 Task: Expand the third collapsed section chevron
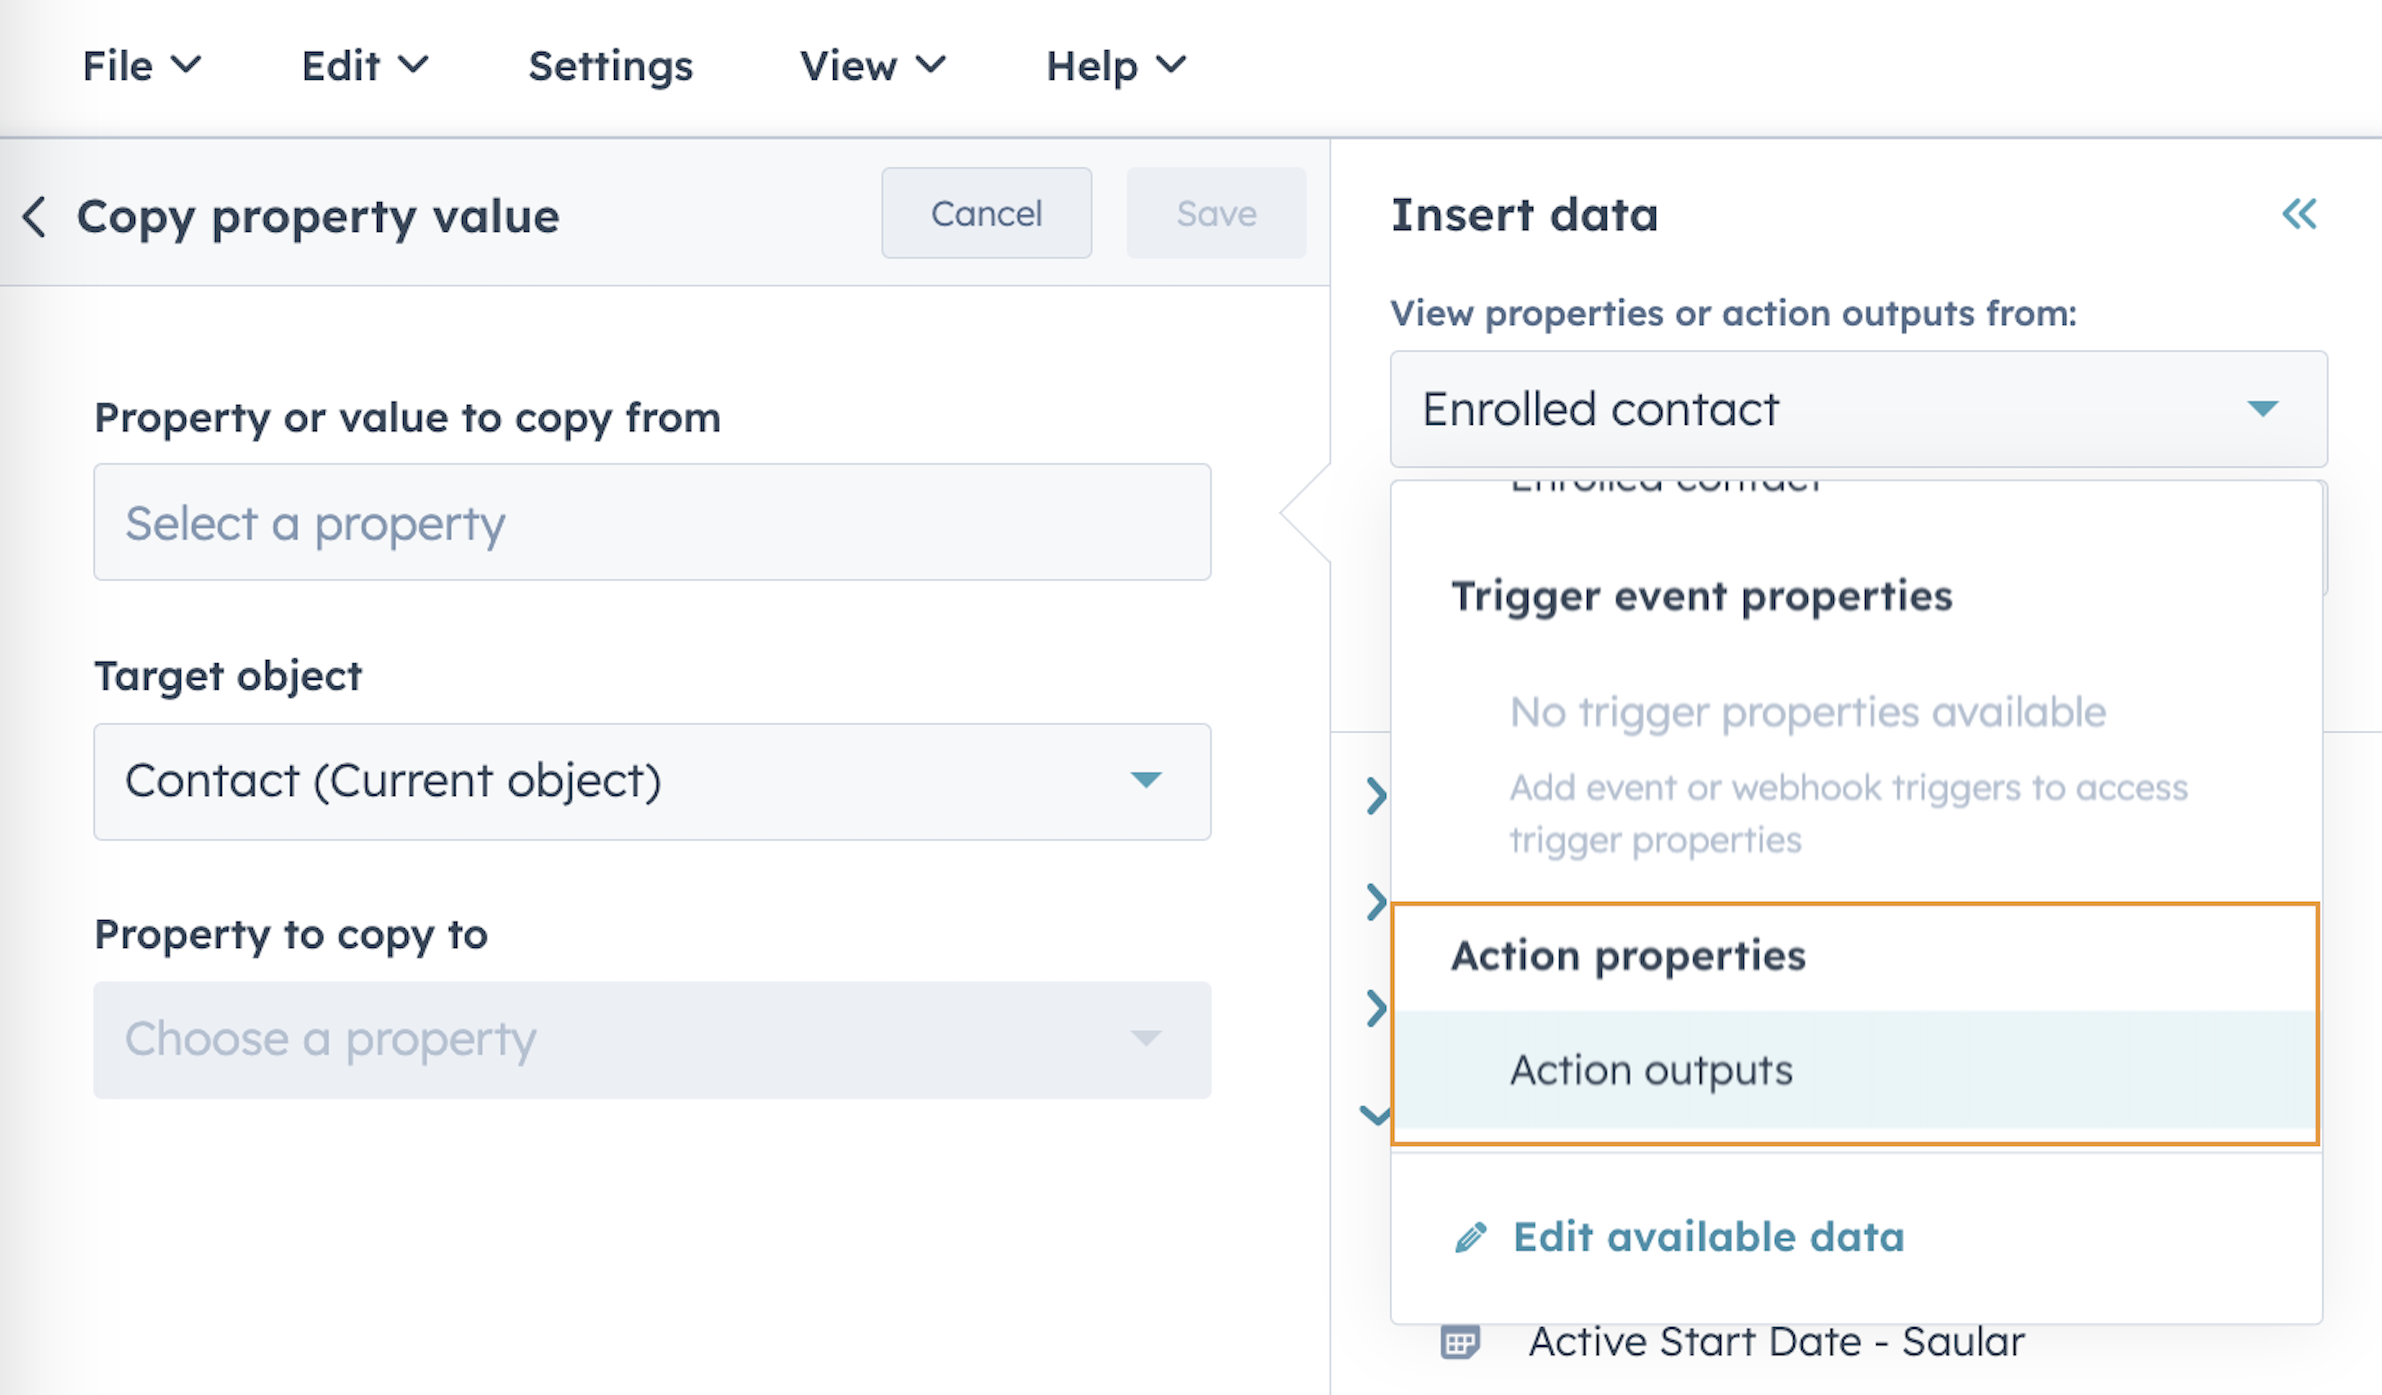[1376, 1007]
